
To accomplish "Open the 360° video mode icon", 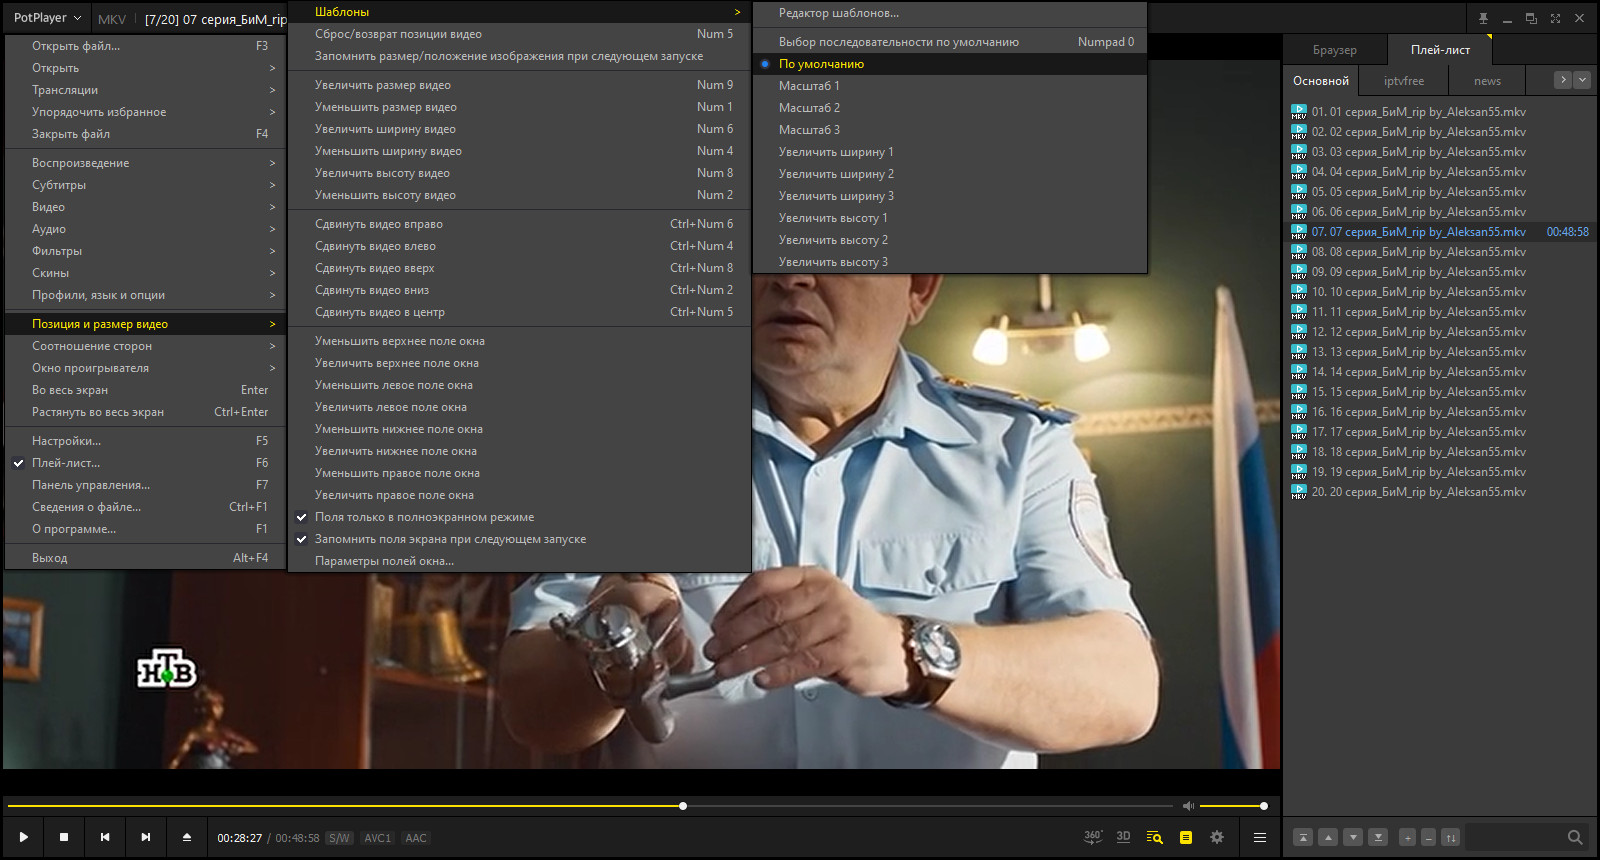I will tap(1092, 837).
